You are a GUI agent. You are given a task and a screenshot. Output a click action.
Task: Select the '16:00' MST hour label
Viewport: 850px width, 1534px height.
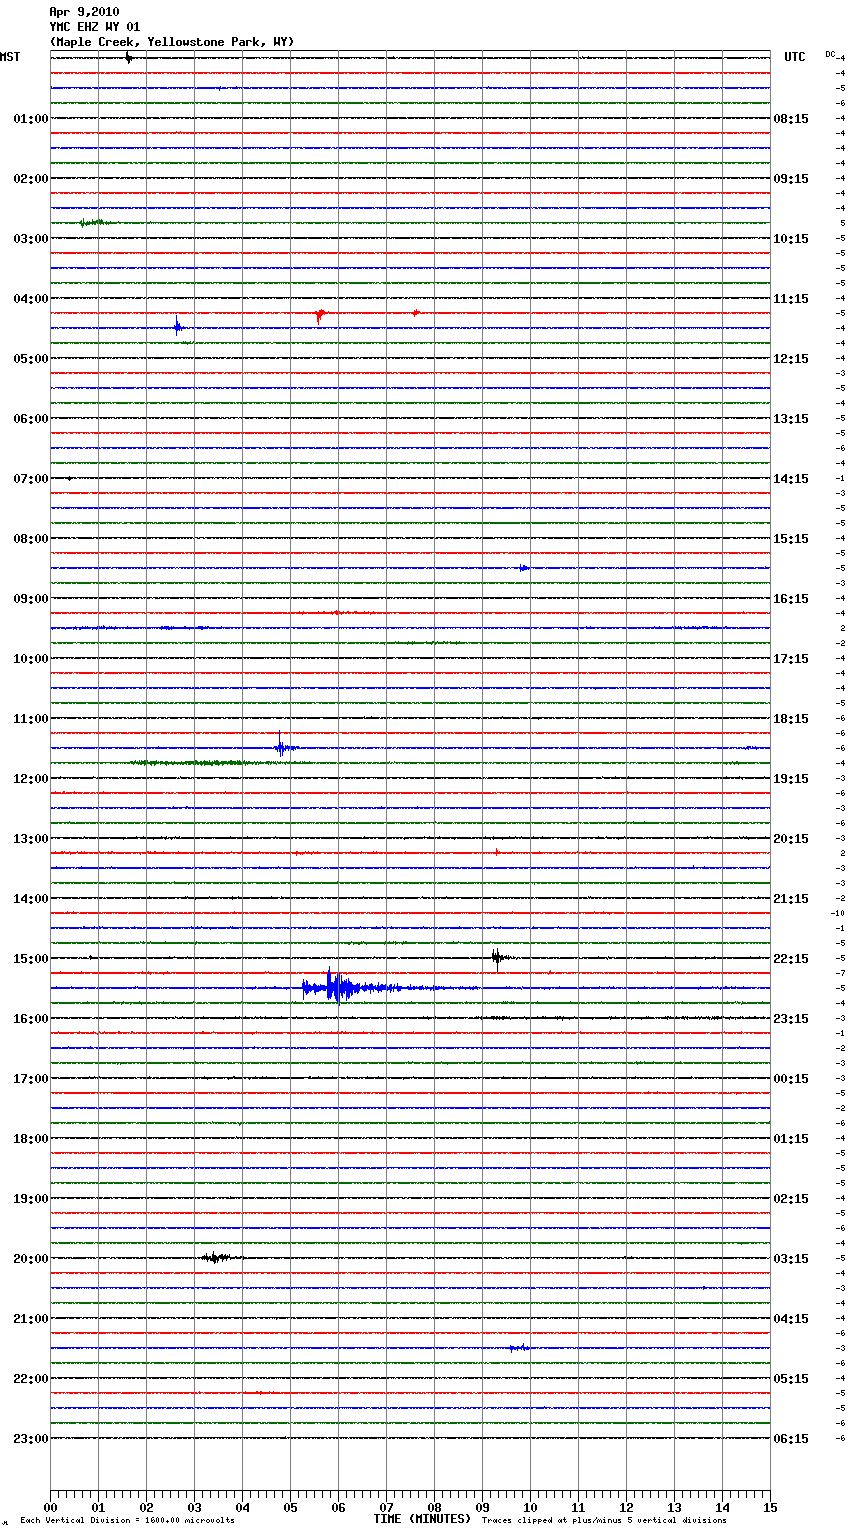click(x=31, y=1019)
